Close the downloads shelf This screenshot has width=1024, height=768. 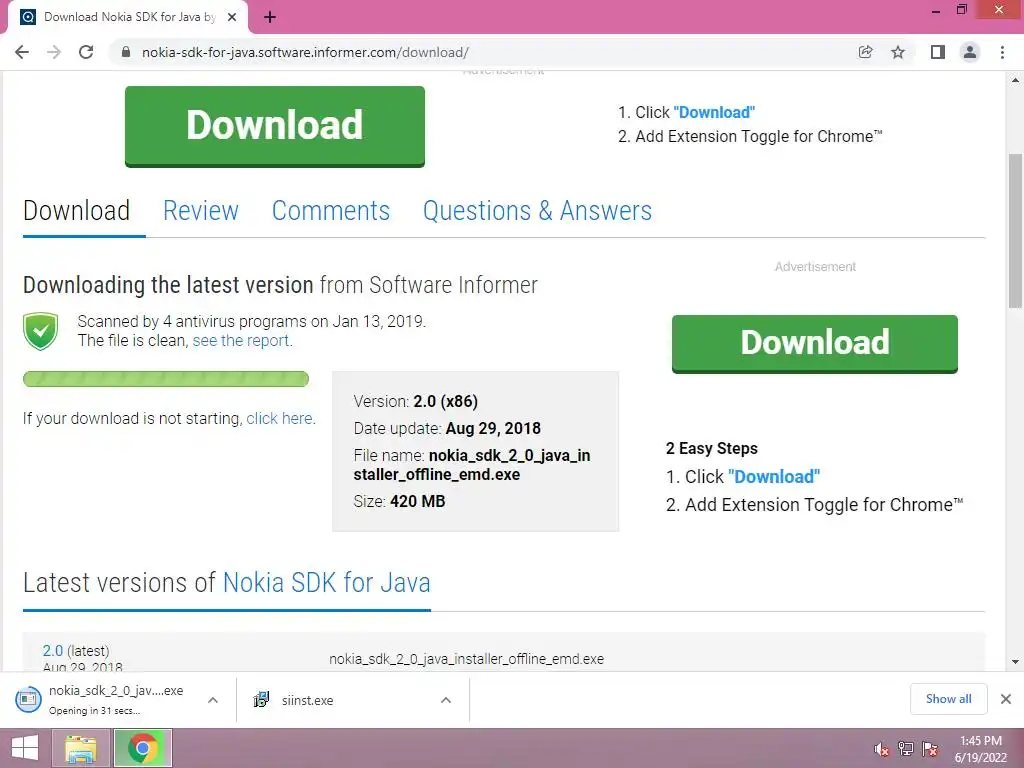tap(1006, 699)
